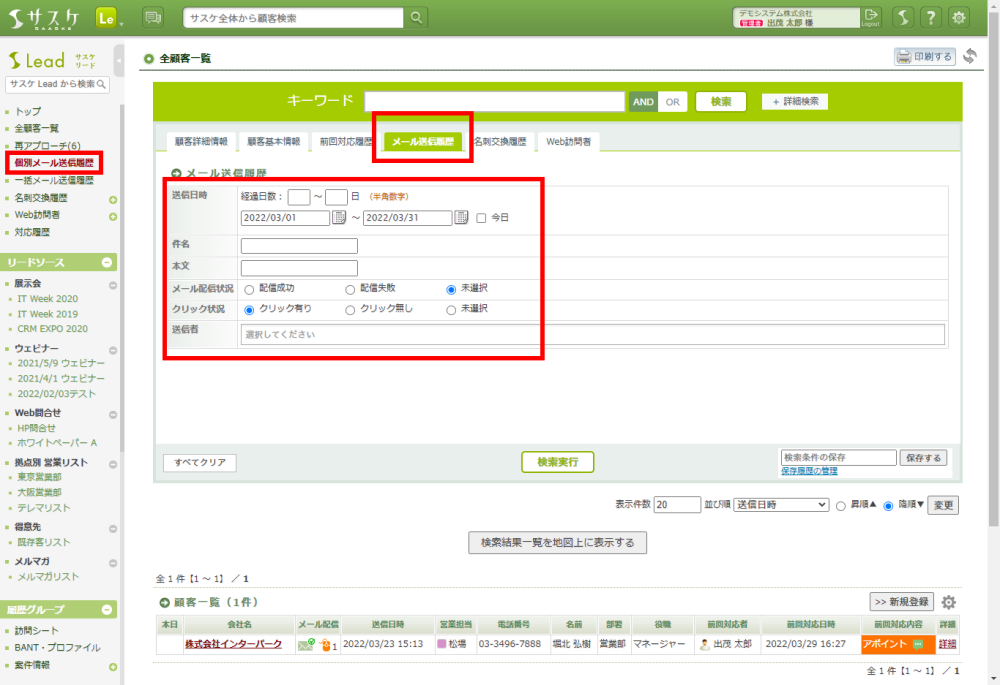The image size is (1000, 685).
Task: Click the chat message icon in top bar
Action: (153, 18)
